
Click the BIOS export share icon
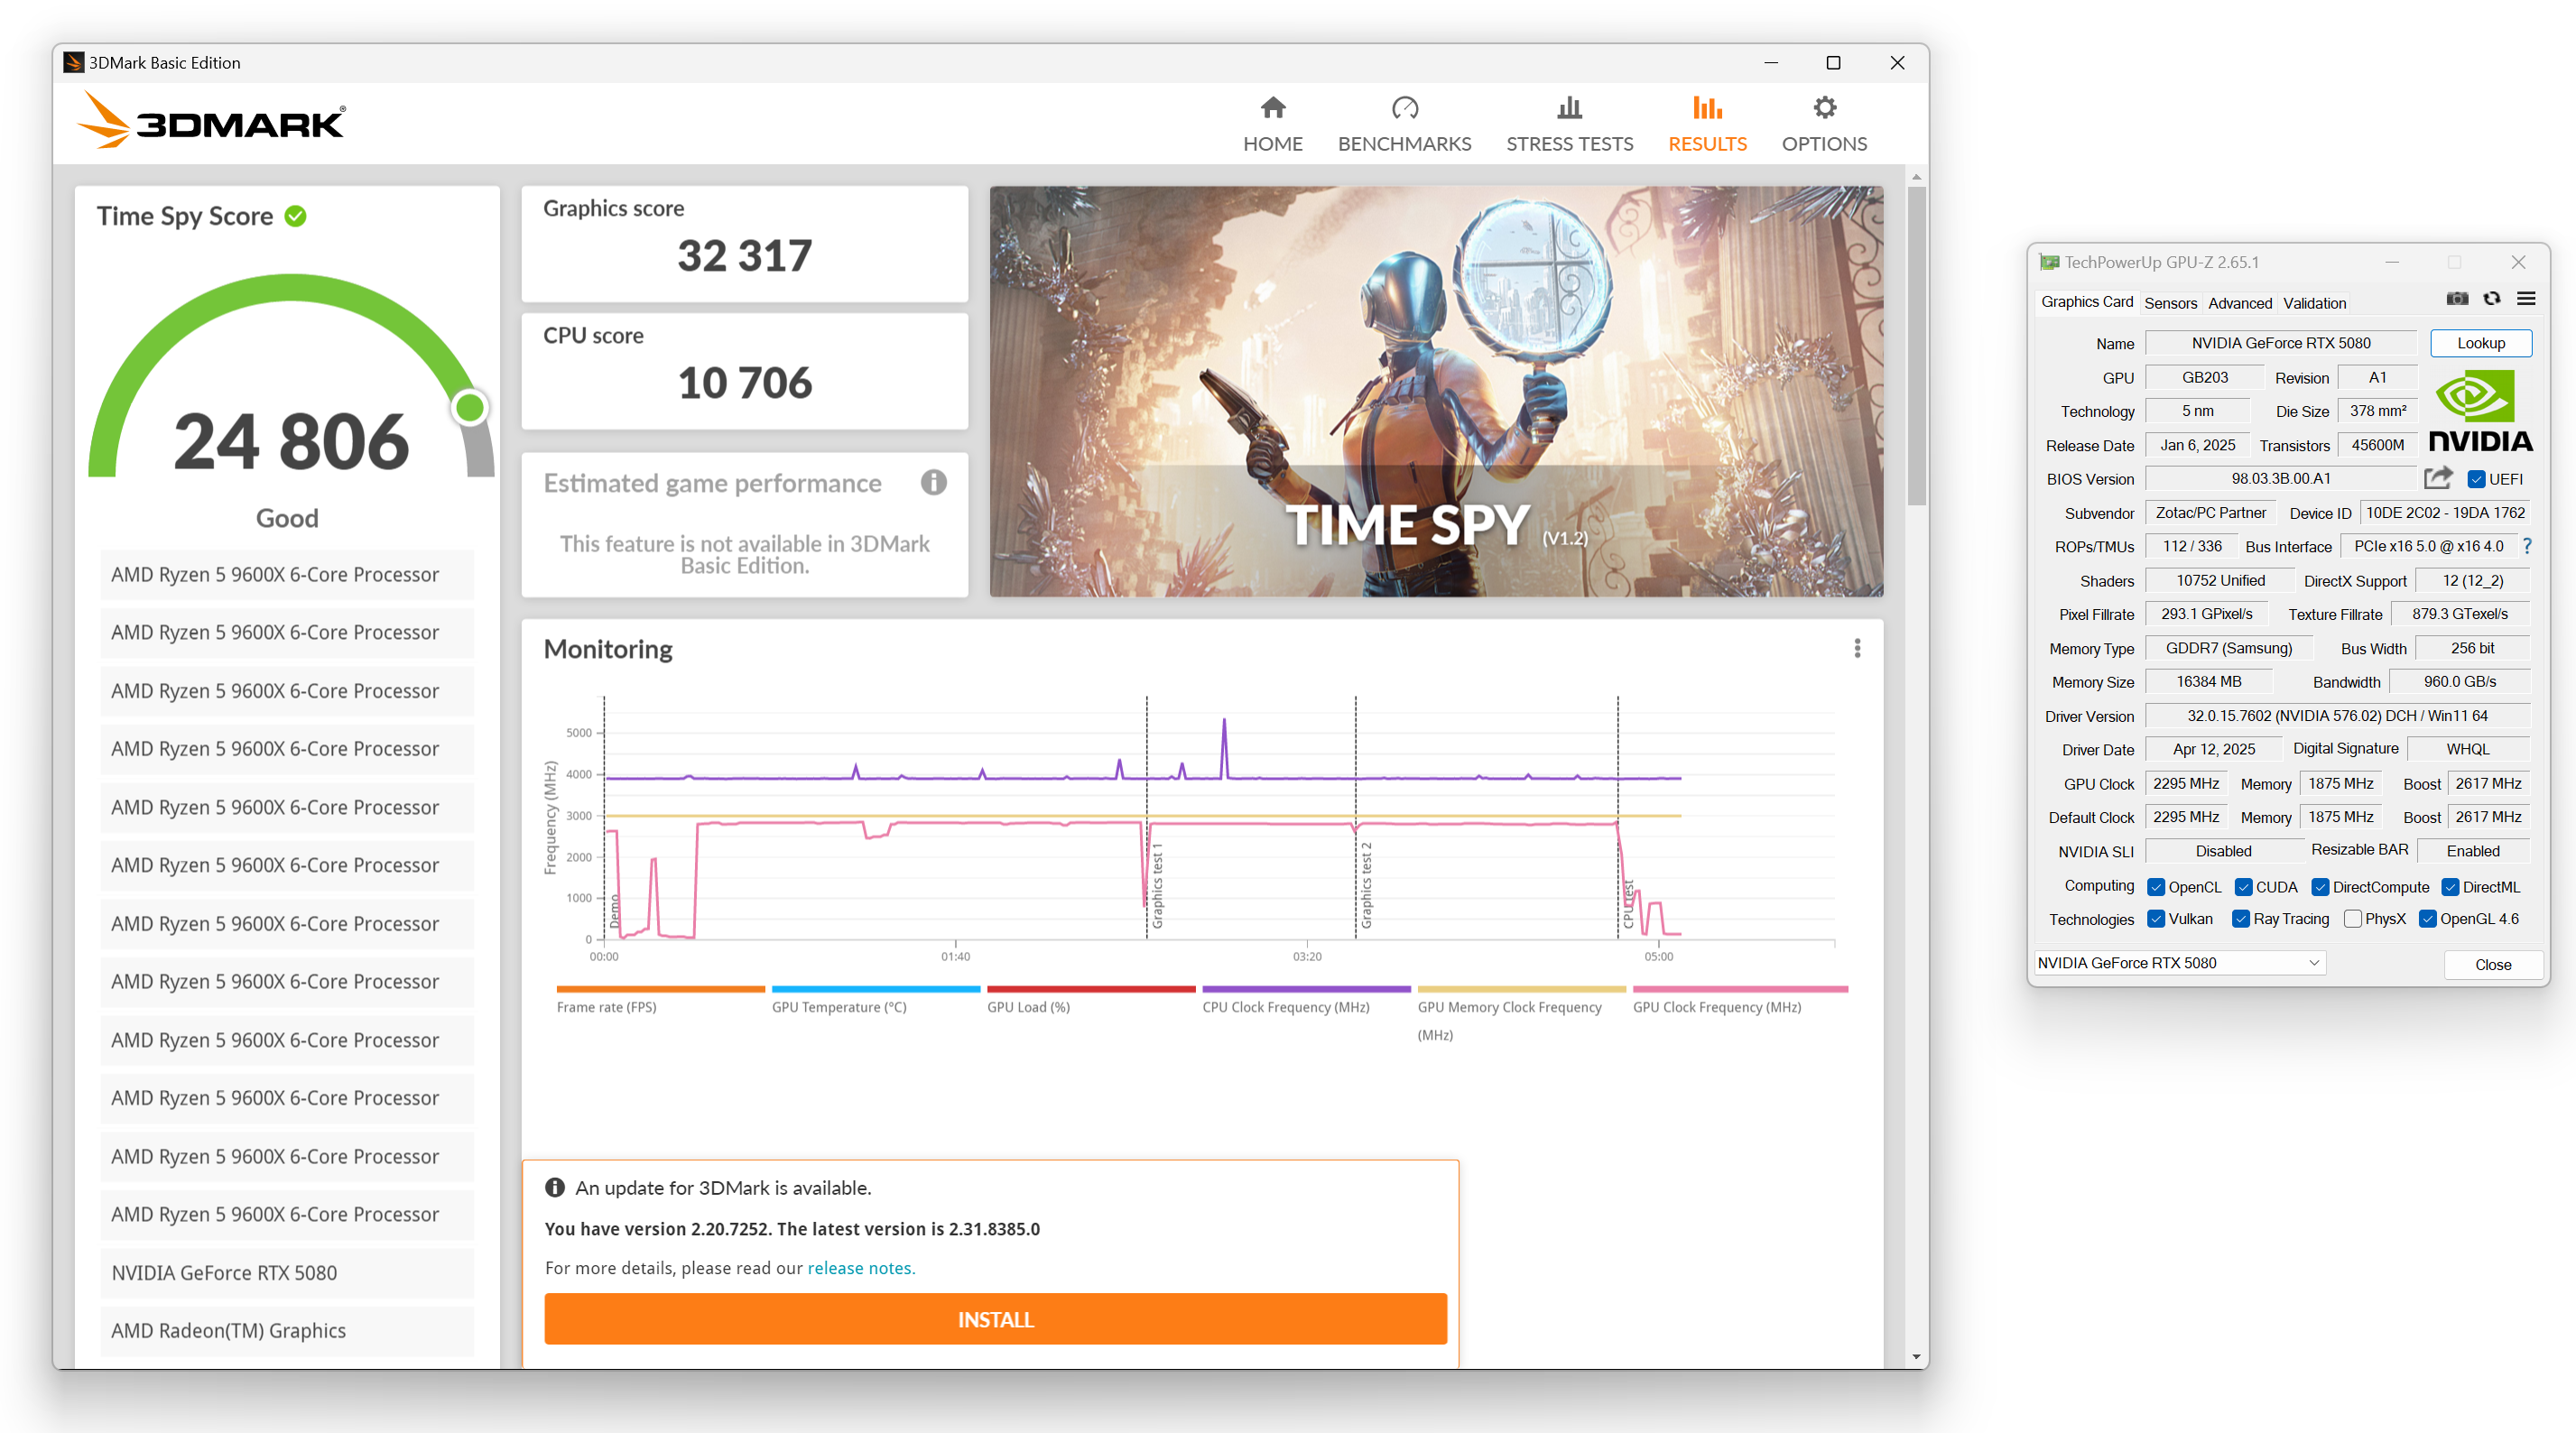(2438, 478)
